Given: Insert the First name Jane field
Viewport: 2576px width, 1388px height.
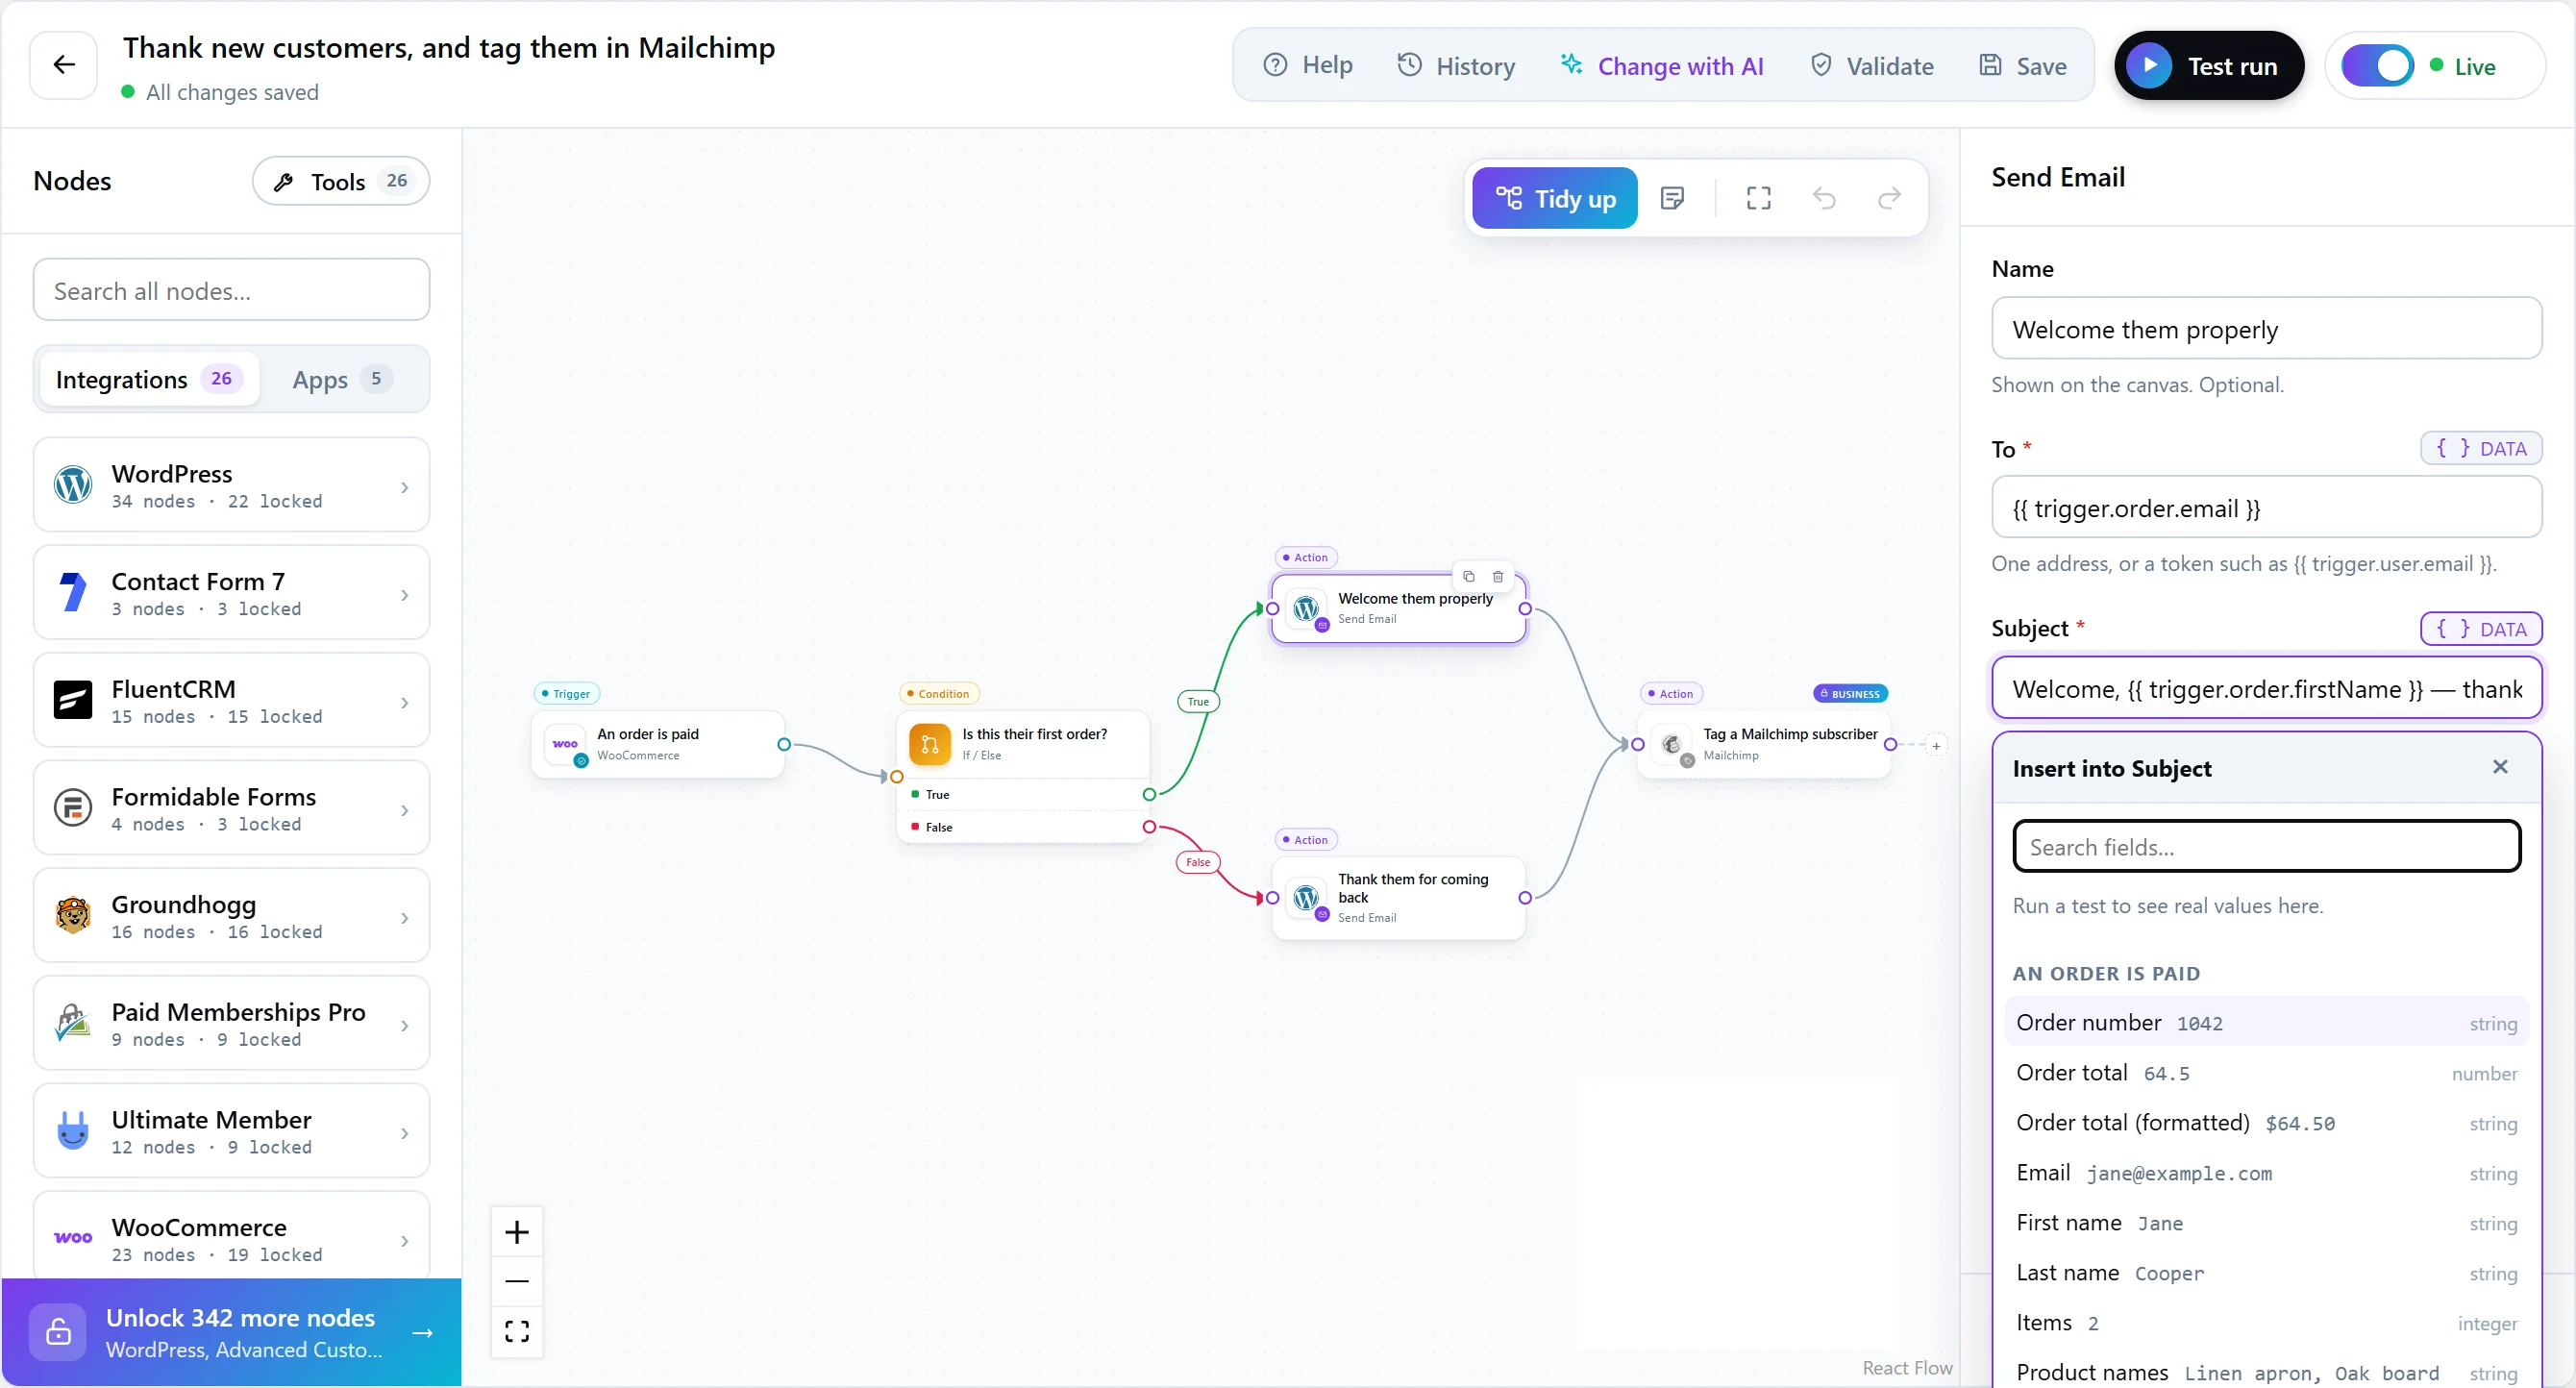Looking at the screenshot, I should pyautogui.click(x=2266, y=1223).
